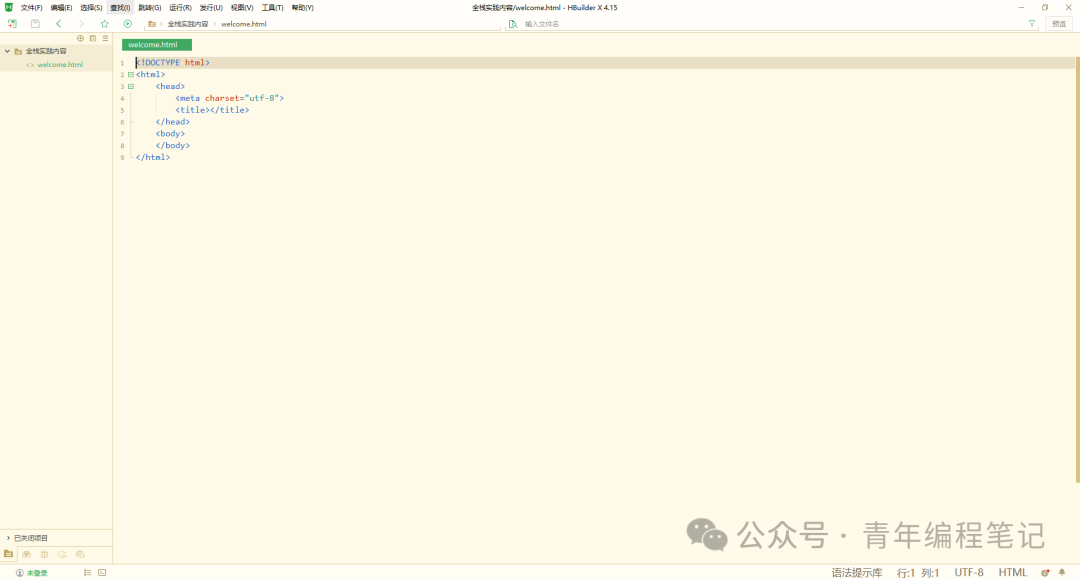Open the 编辑(E) menu
The image size is (1080, 579).
[61, 8]
